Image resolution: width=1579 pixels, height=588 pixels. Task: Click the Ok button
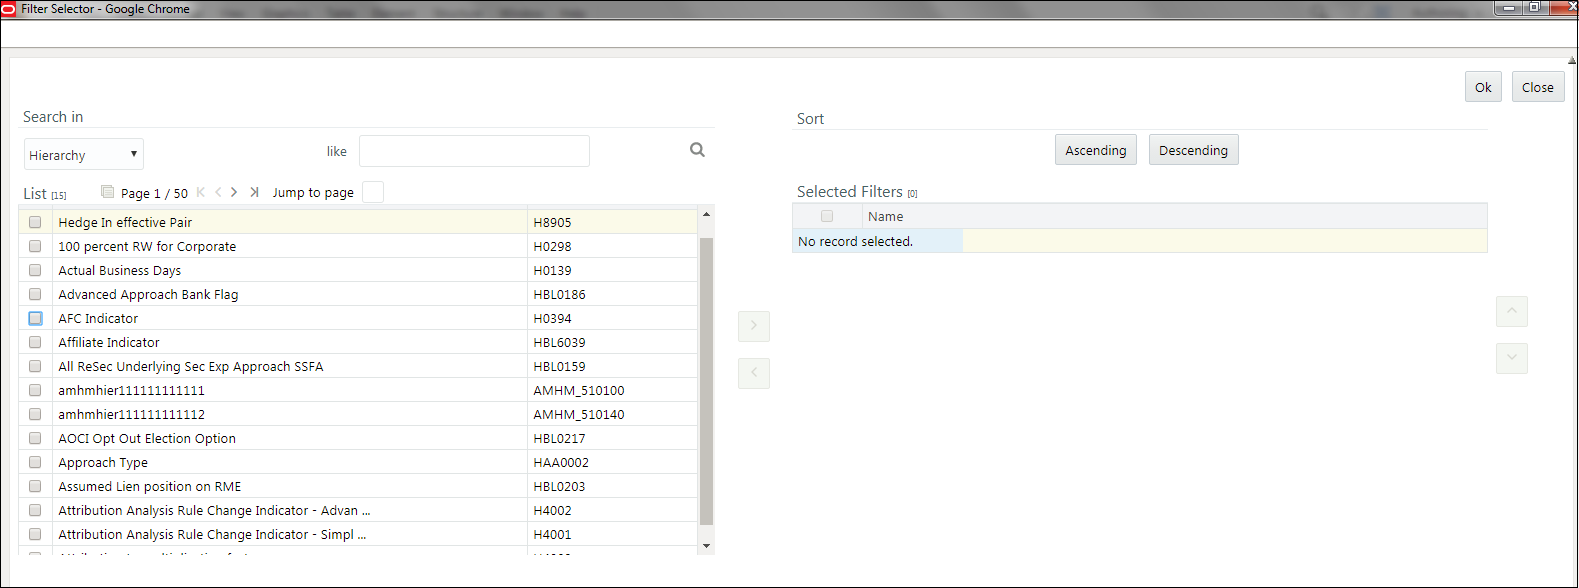(x=1483, y=87)
